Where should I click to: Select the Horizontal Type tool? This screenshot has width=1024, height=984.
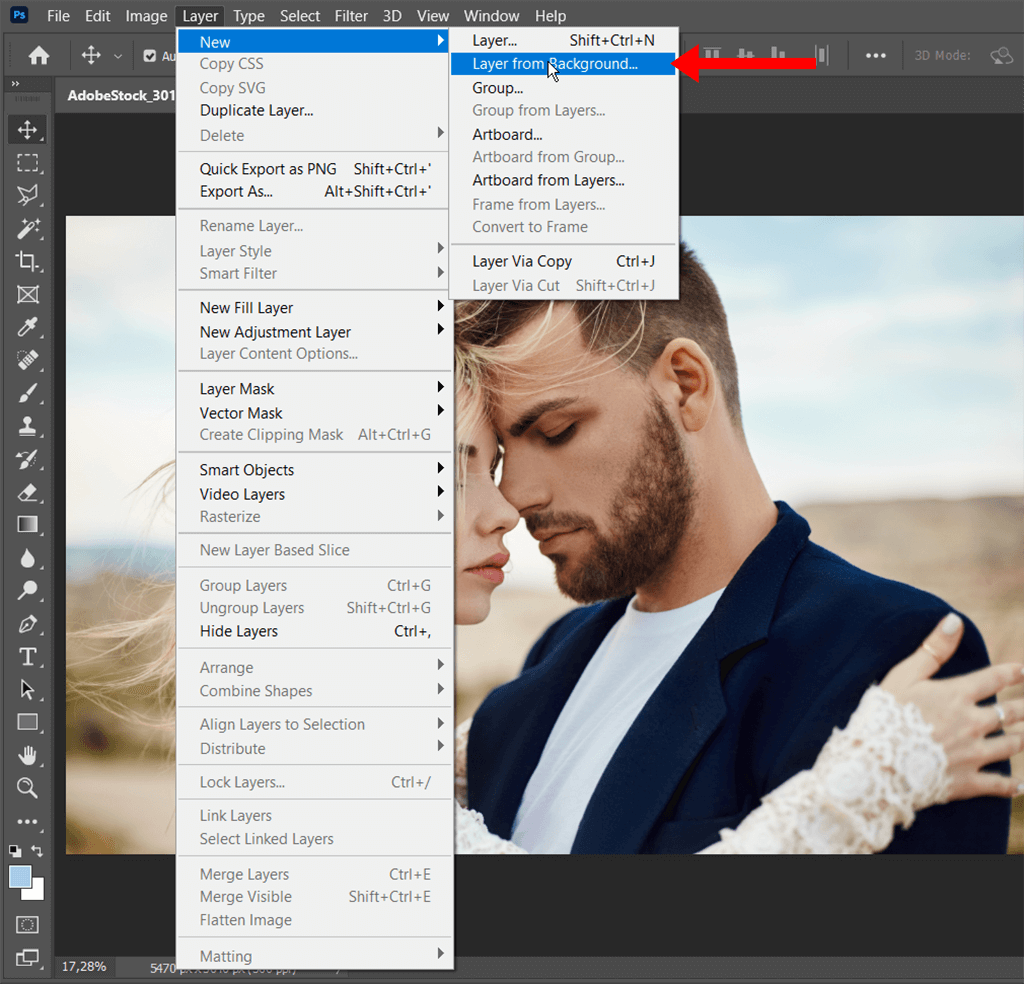pyautogui.click(x=27, y=657)
